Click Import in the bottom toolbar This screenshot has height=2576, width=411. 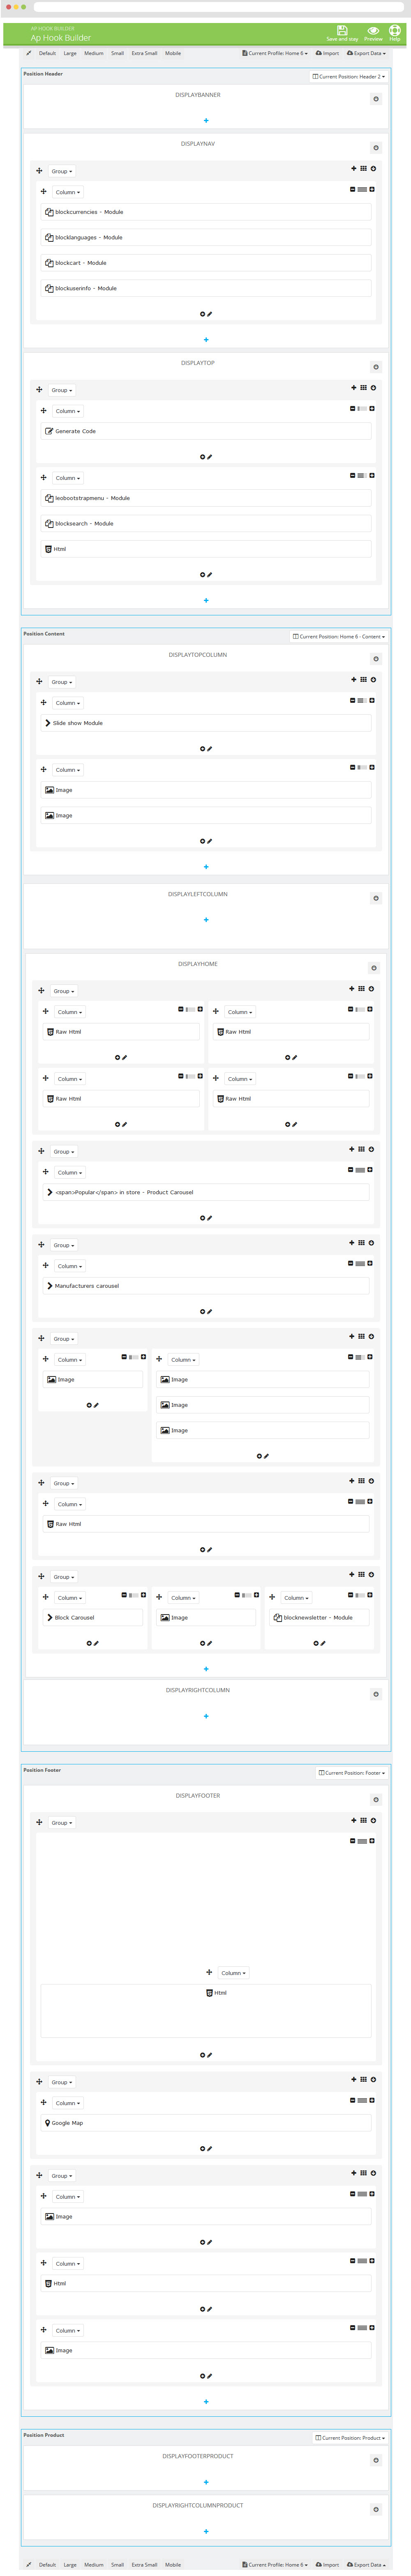[327, 2565]
